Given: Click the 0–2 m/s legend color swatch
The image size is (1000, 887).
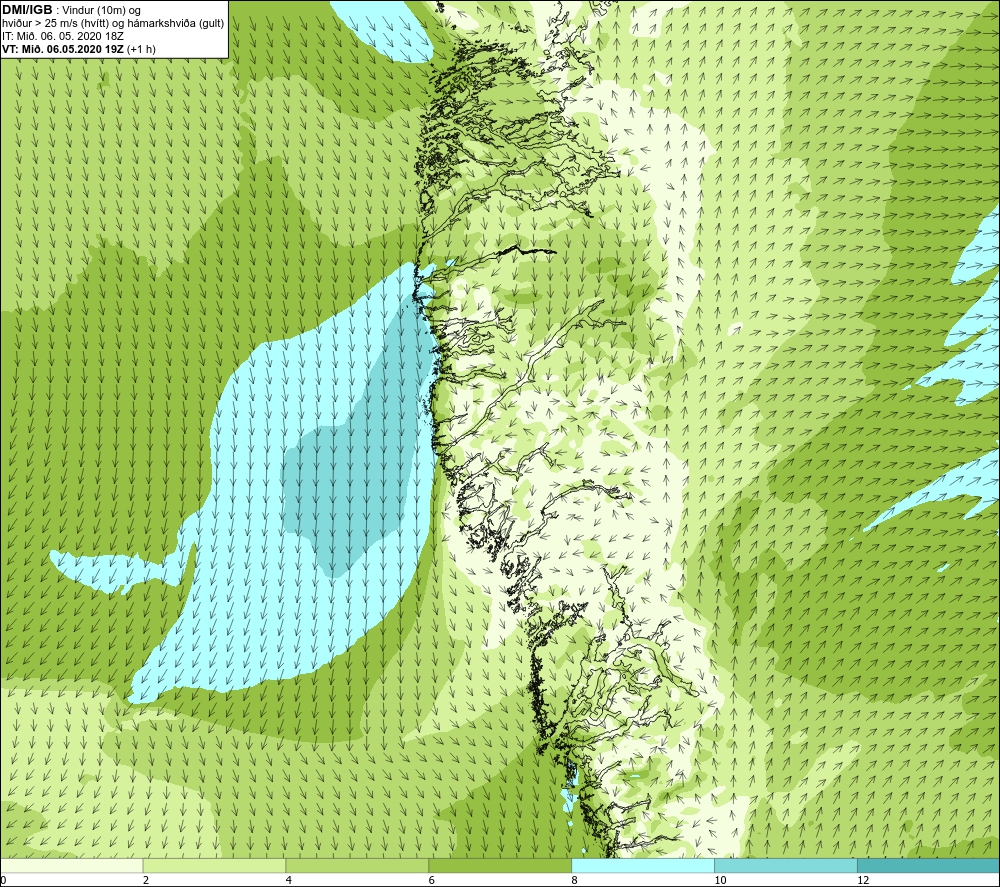Looking at the screenshot, I should point(71,866).
